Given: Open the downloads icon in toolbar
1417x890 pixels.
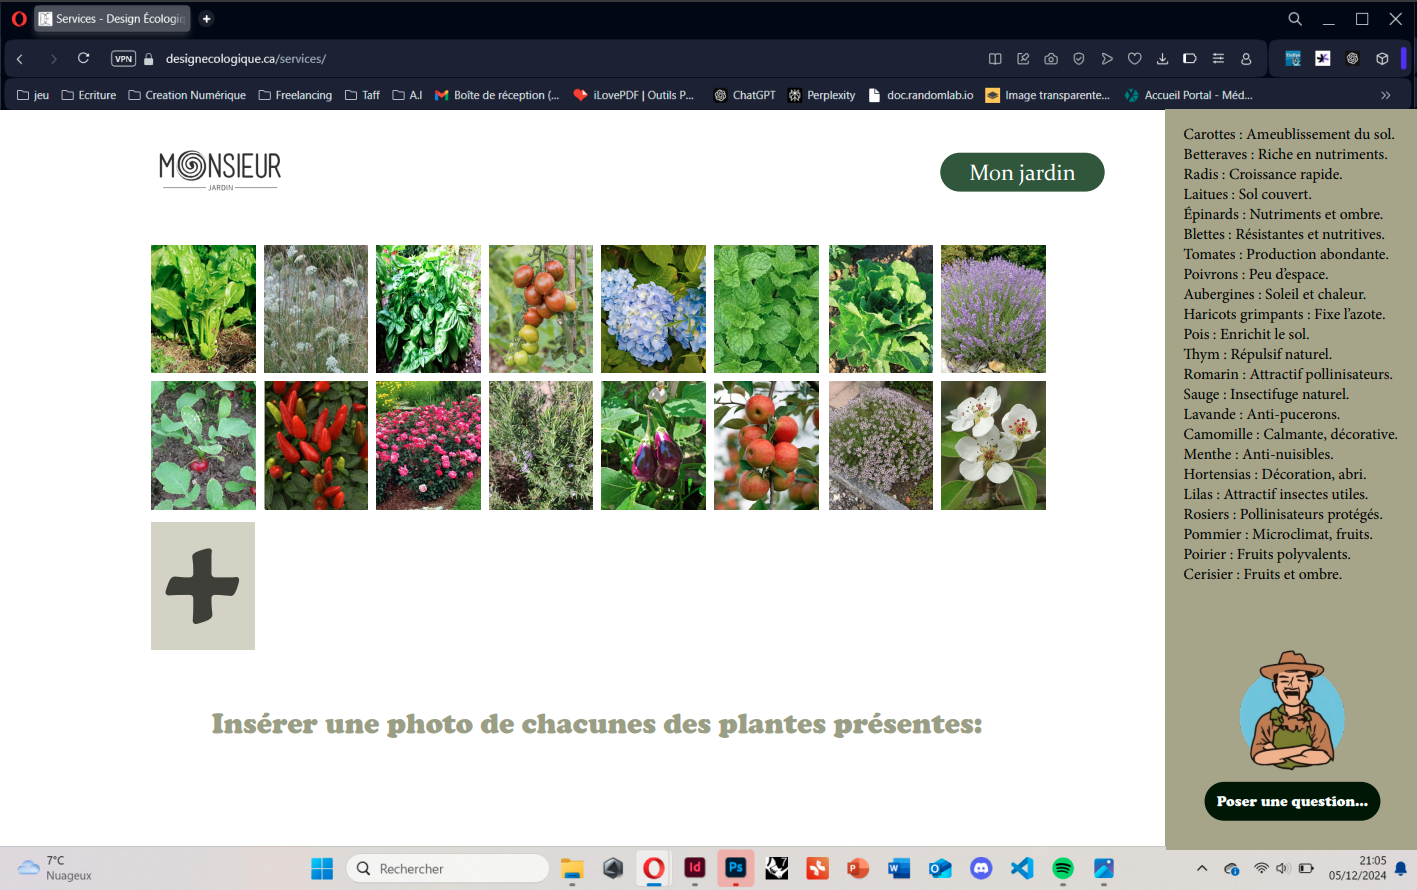Looking at the screenshot, I should (1162, 59).
